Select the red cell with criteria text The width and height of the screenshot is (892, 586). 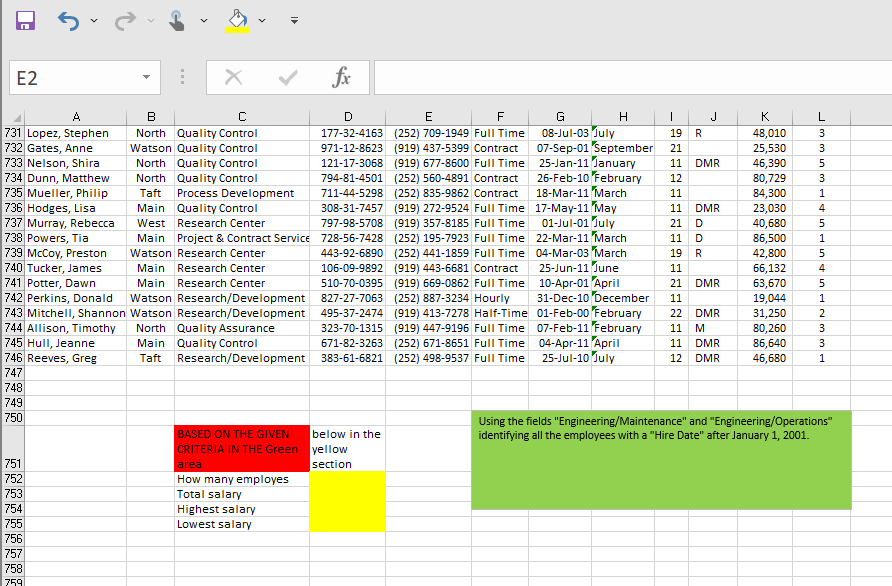click(x=241, y=448)
